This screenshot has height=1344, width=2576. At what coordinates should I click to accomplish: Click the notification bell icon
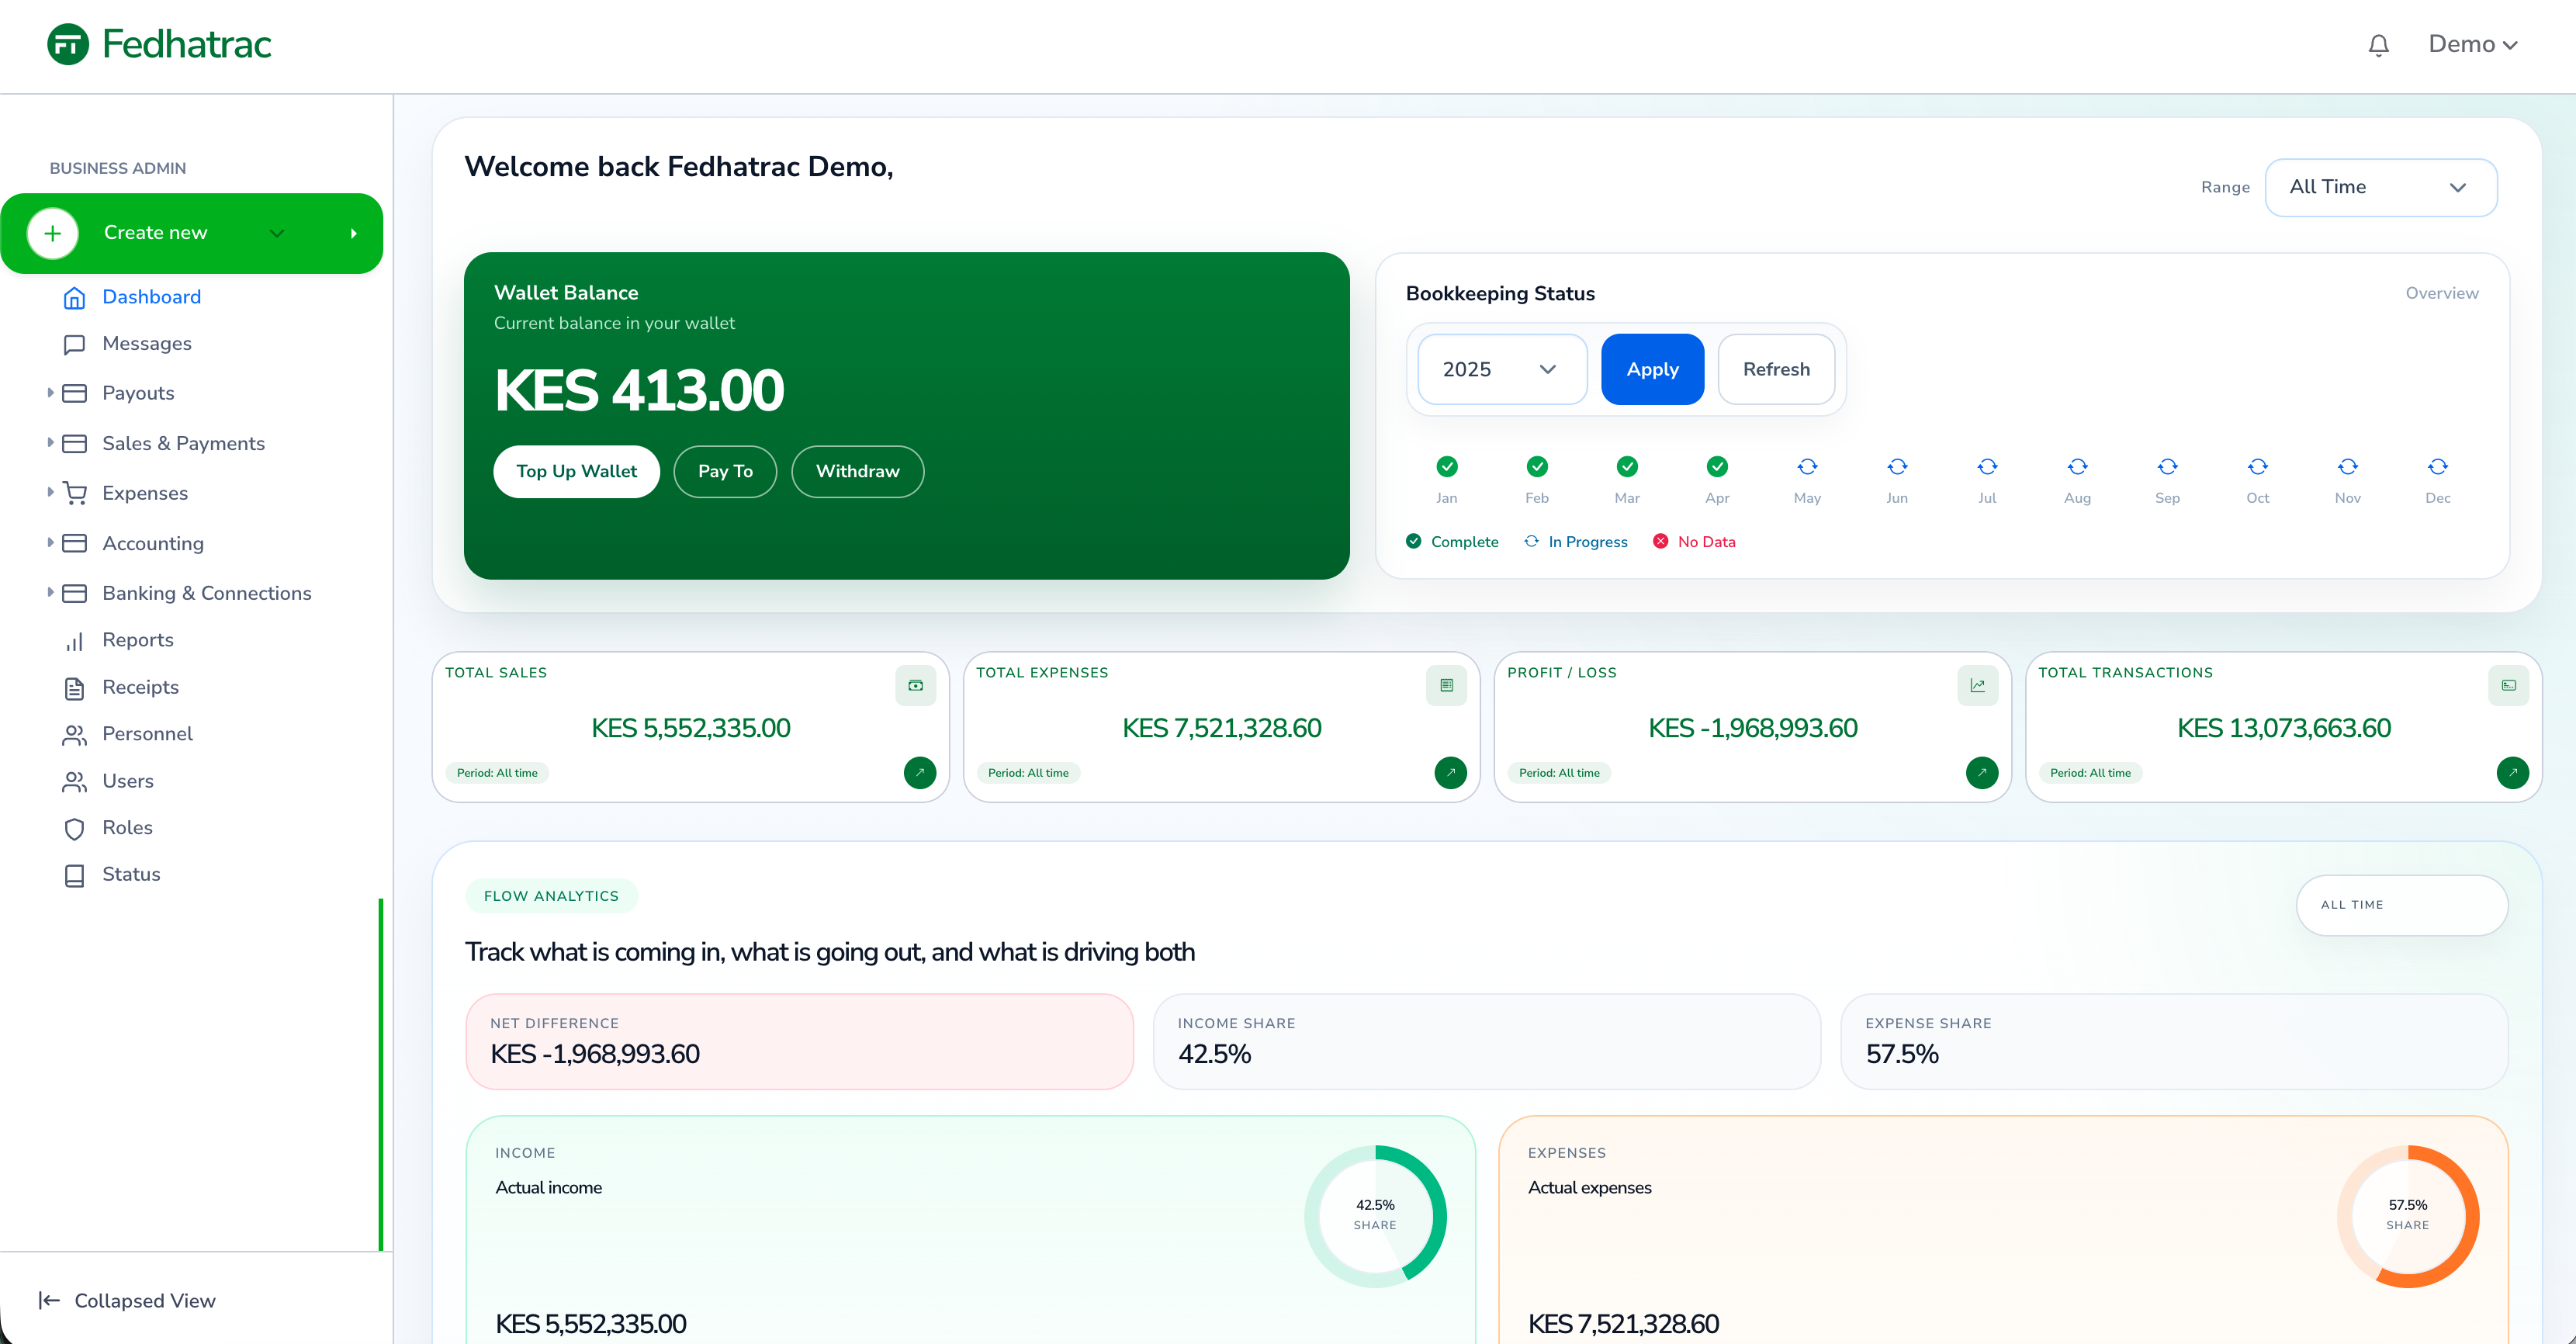(x=2378, y=45)
